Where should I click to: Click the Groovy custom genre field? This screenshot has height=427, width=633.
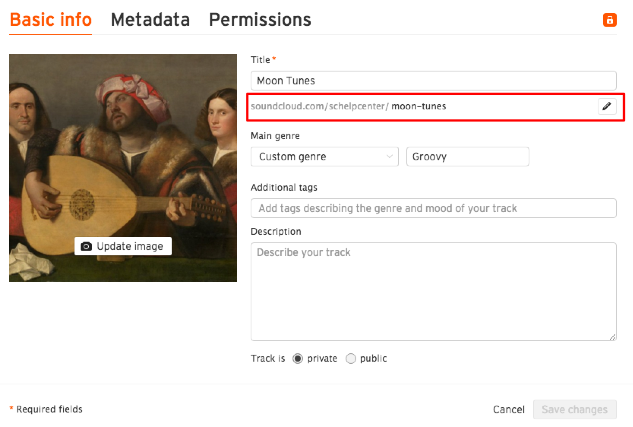(467, 157)
